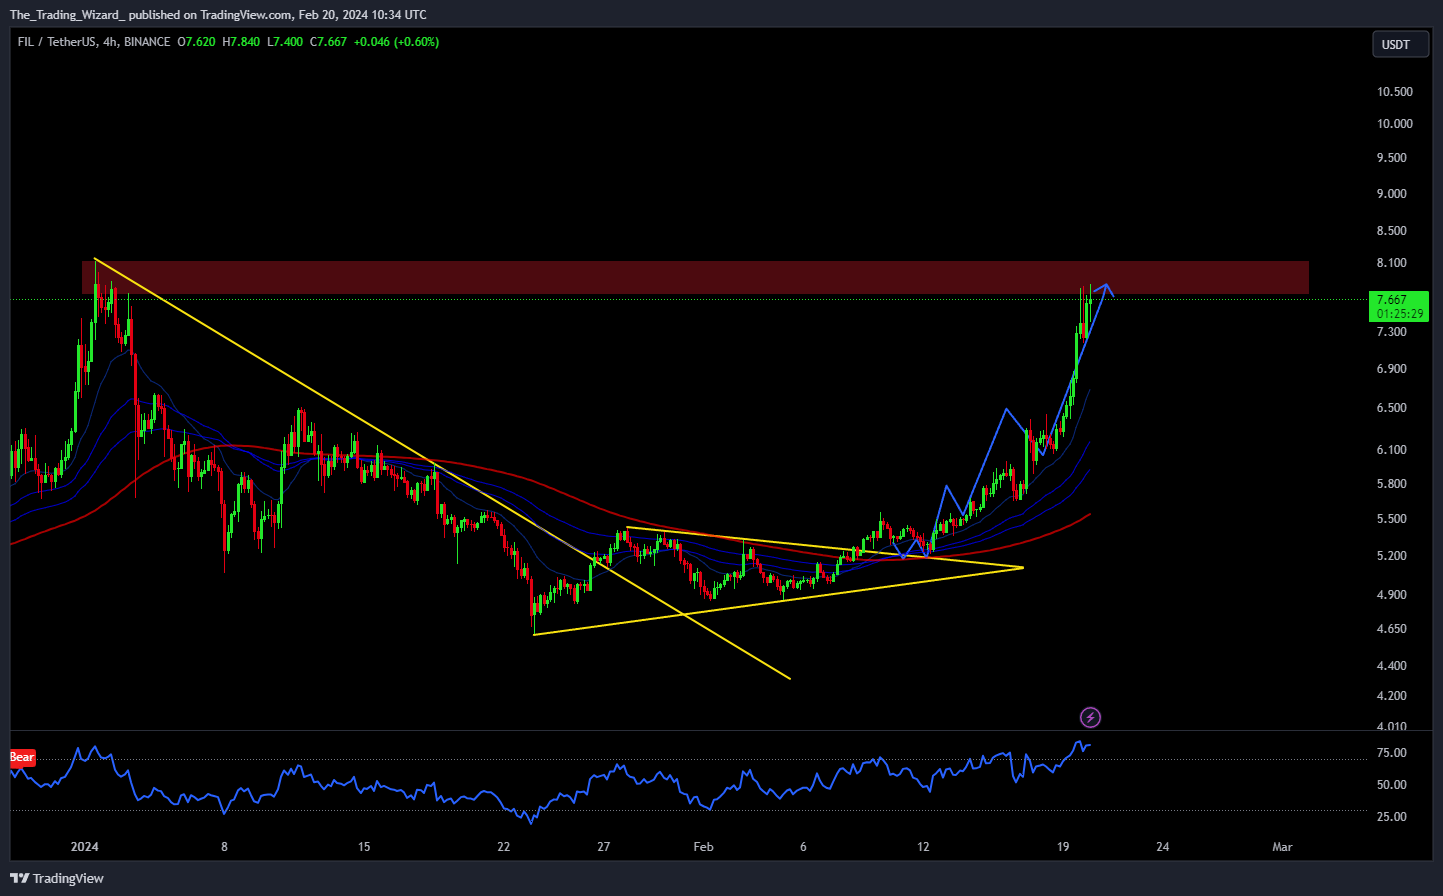Click FIL / TetherUS symbol title

pyautogui.click(x=57, y=42)
